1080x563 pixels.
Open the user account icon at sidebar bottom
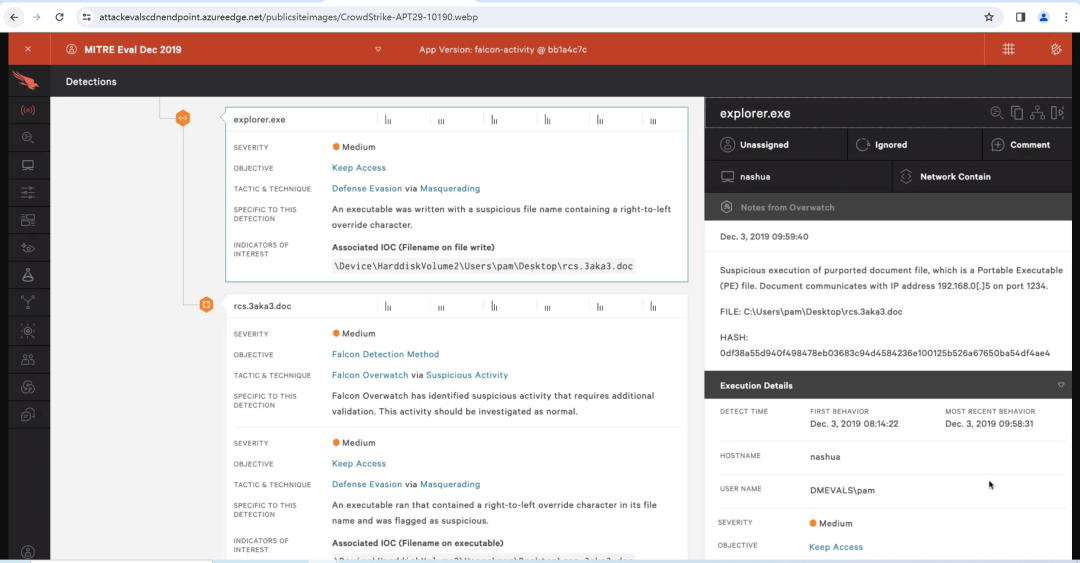[x=28, y=552]
